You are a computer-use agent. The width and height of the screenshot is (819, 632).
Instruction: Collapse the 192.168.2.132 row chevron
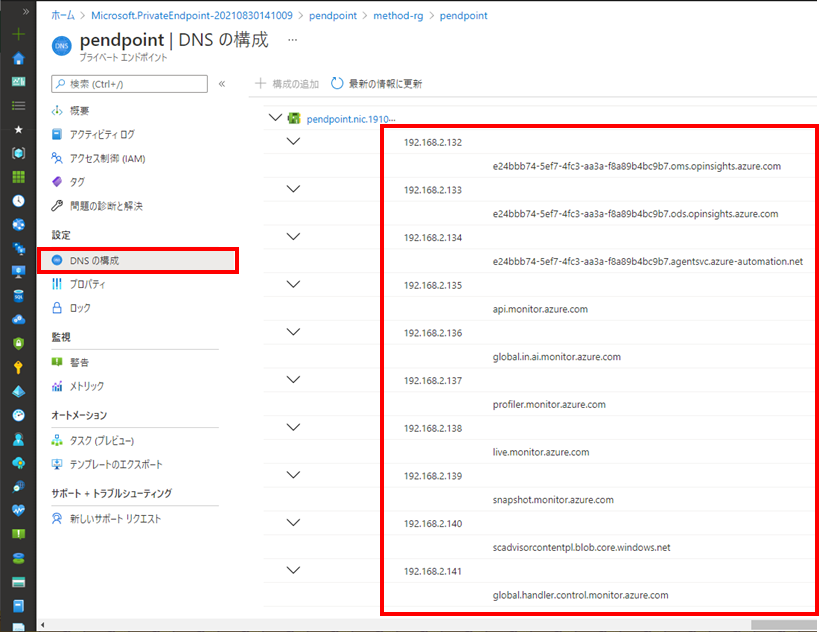[x=294, y=141]
